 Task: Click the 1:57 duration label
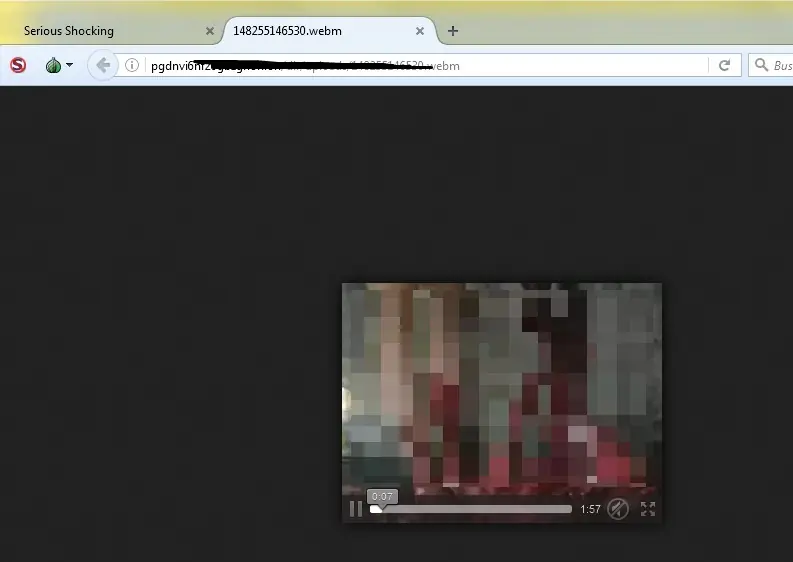coord(590,509)
